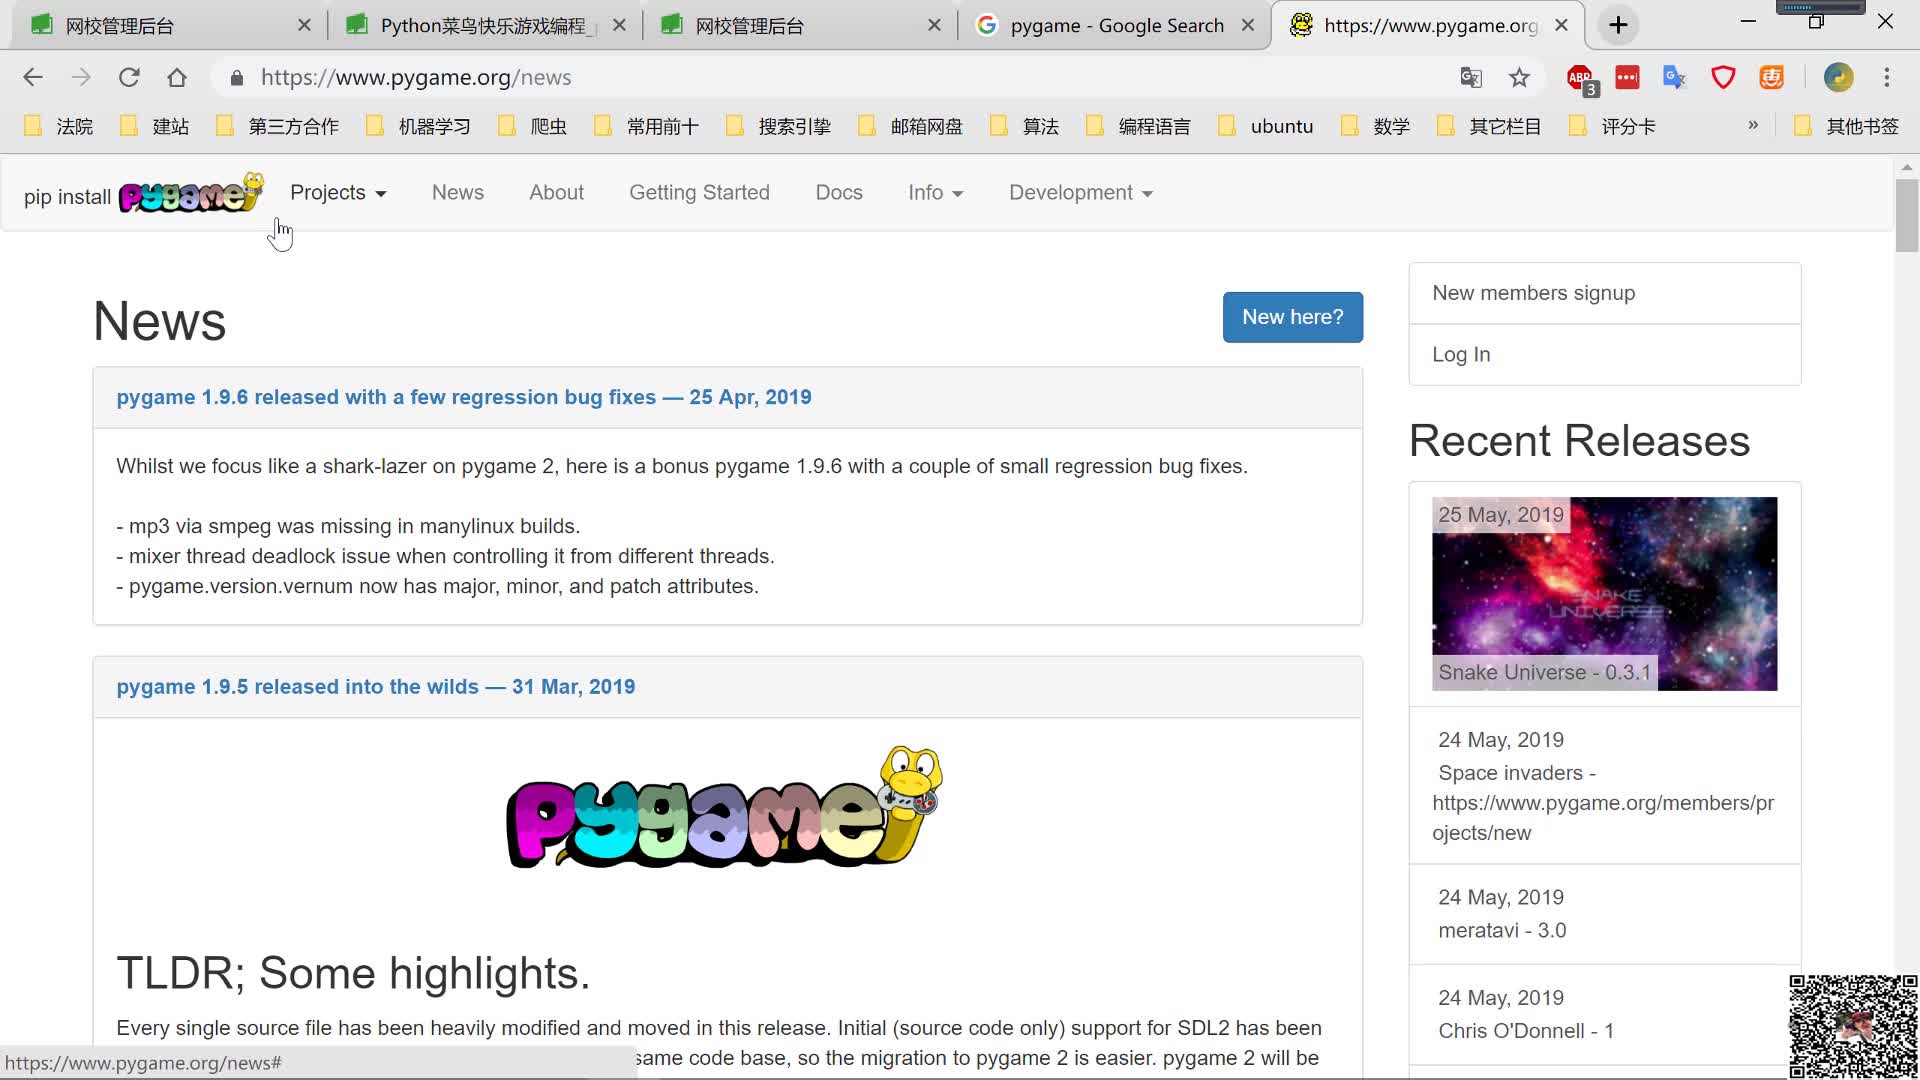Click the browser refresh icon
Viewport: 1920px width, 1080px height.
click(128, 76)
